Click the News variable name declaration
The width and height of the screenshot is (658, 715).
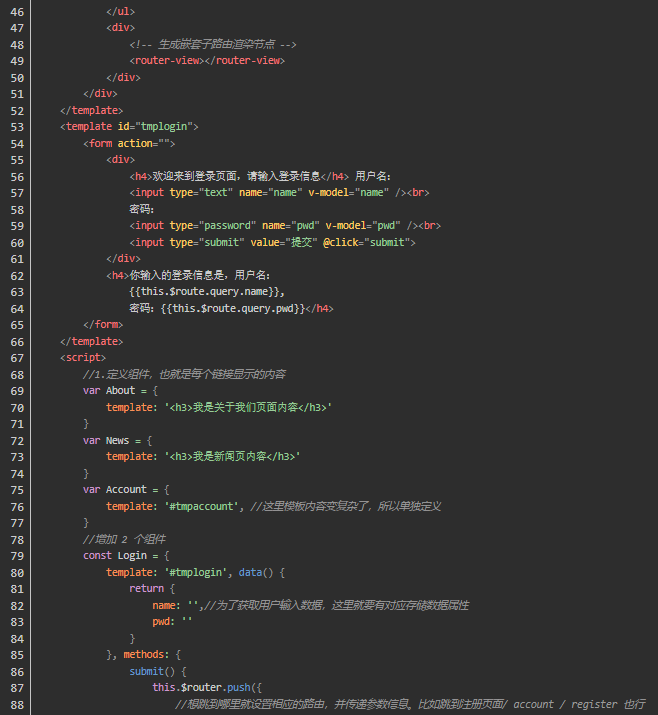(x=118, y=440)
